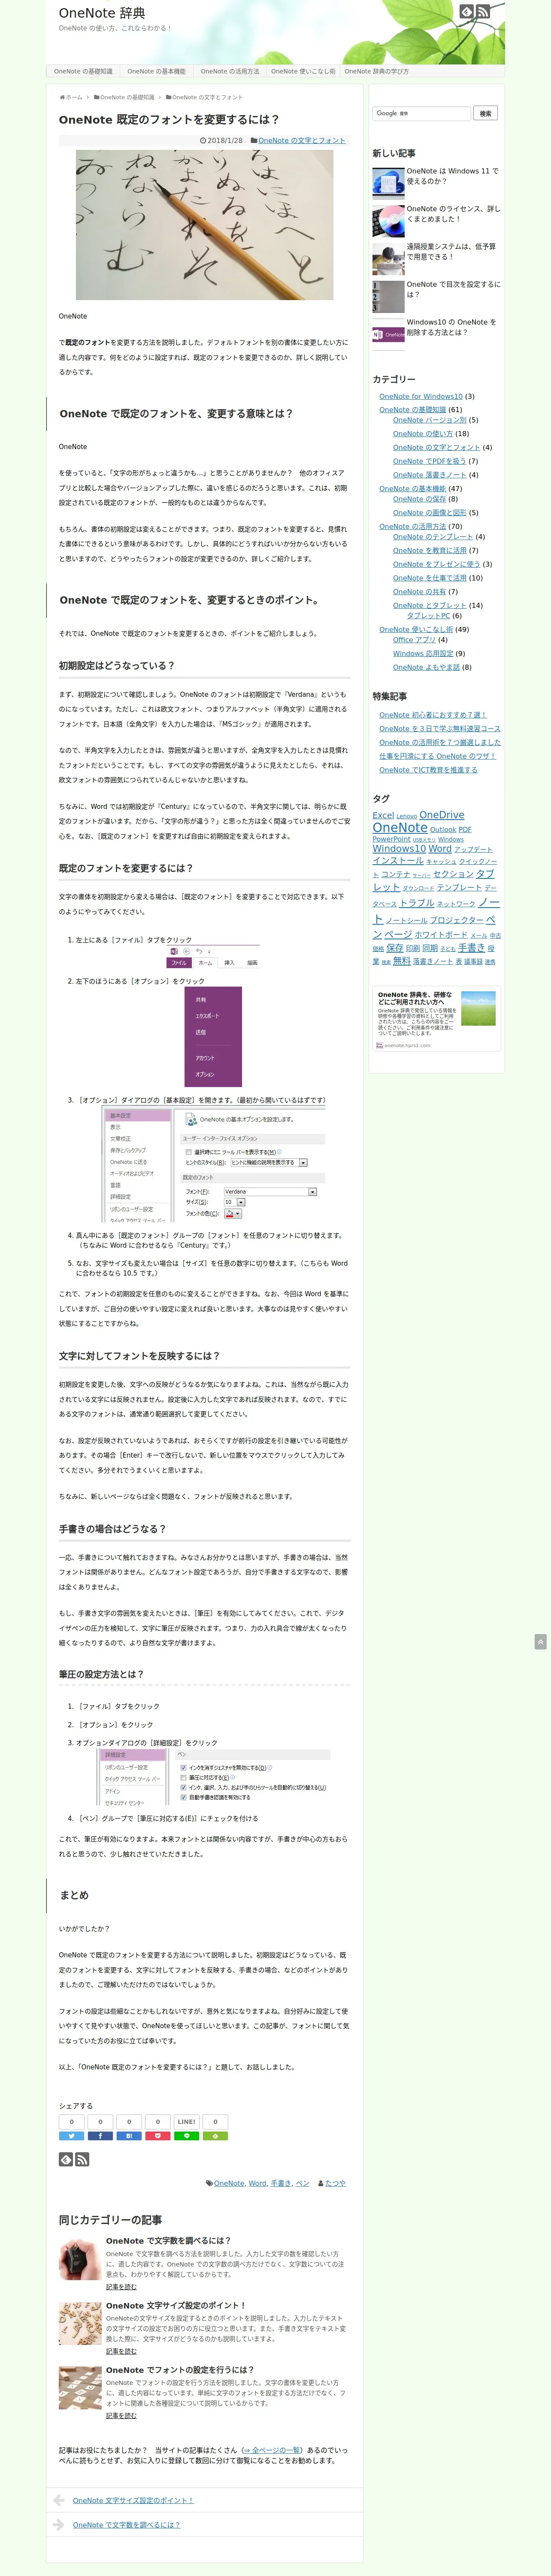This screenshot has width=551, height=2576.
Task: Open the OneNote よもやま話 category
Action: pos(426,667)
